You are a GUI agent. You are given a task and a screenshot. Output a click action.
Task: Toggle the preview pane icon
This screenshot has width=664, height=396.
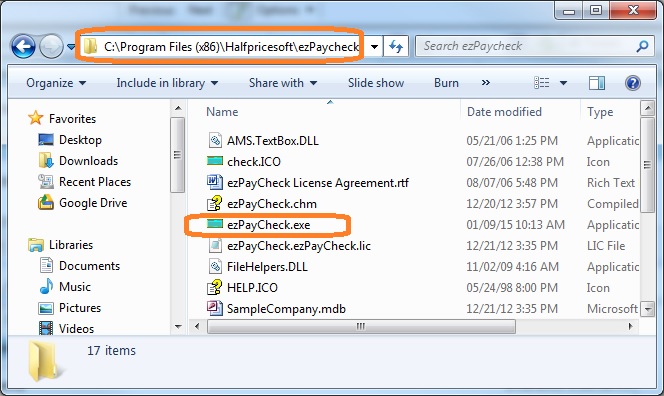click(x=597, y=83)
